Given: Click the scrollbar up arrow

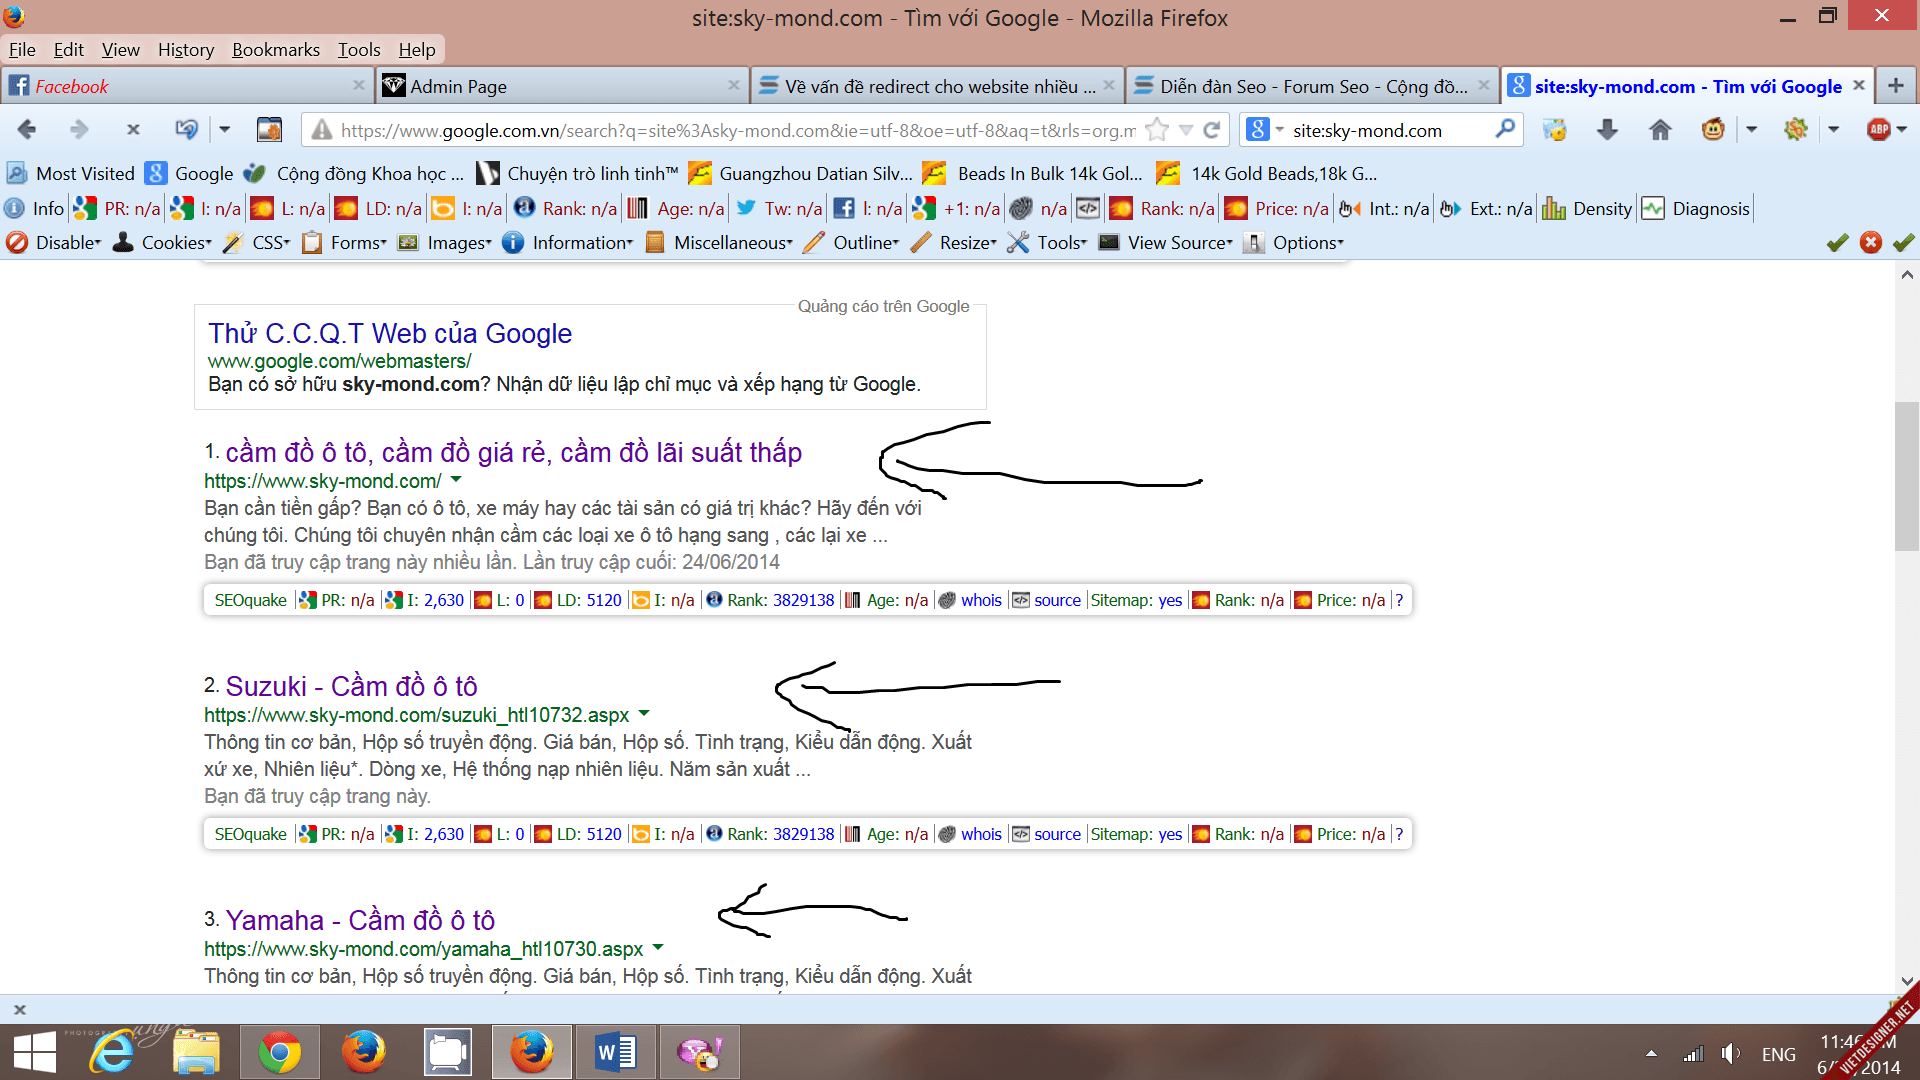Looking at the screenshot, I should 1907,274.
